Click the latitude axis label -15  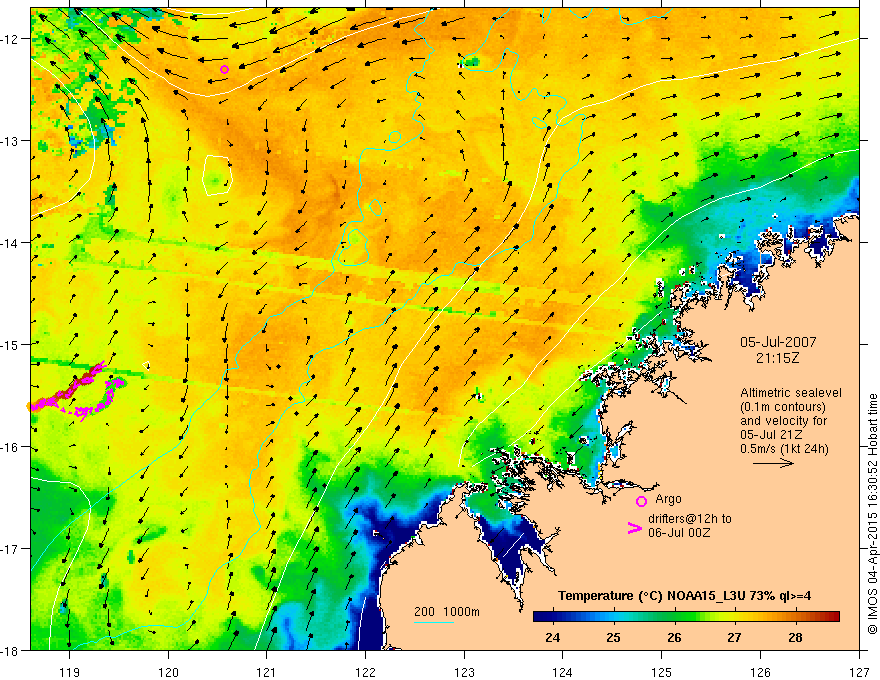11,344
